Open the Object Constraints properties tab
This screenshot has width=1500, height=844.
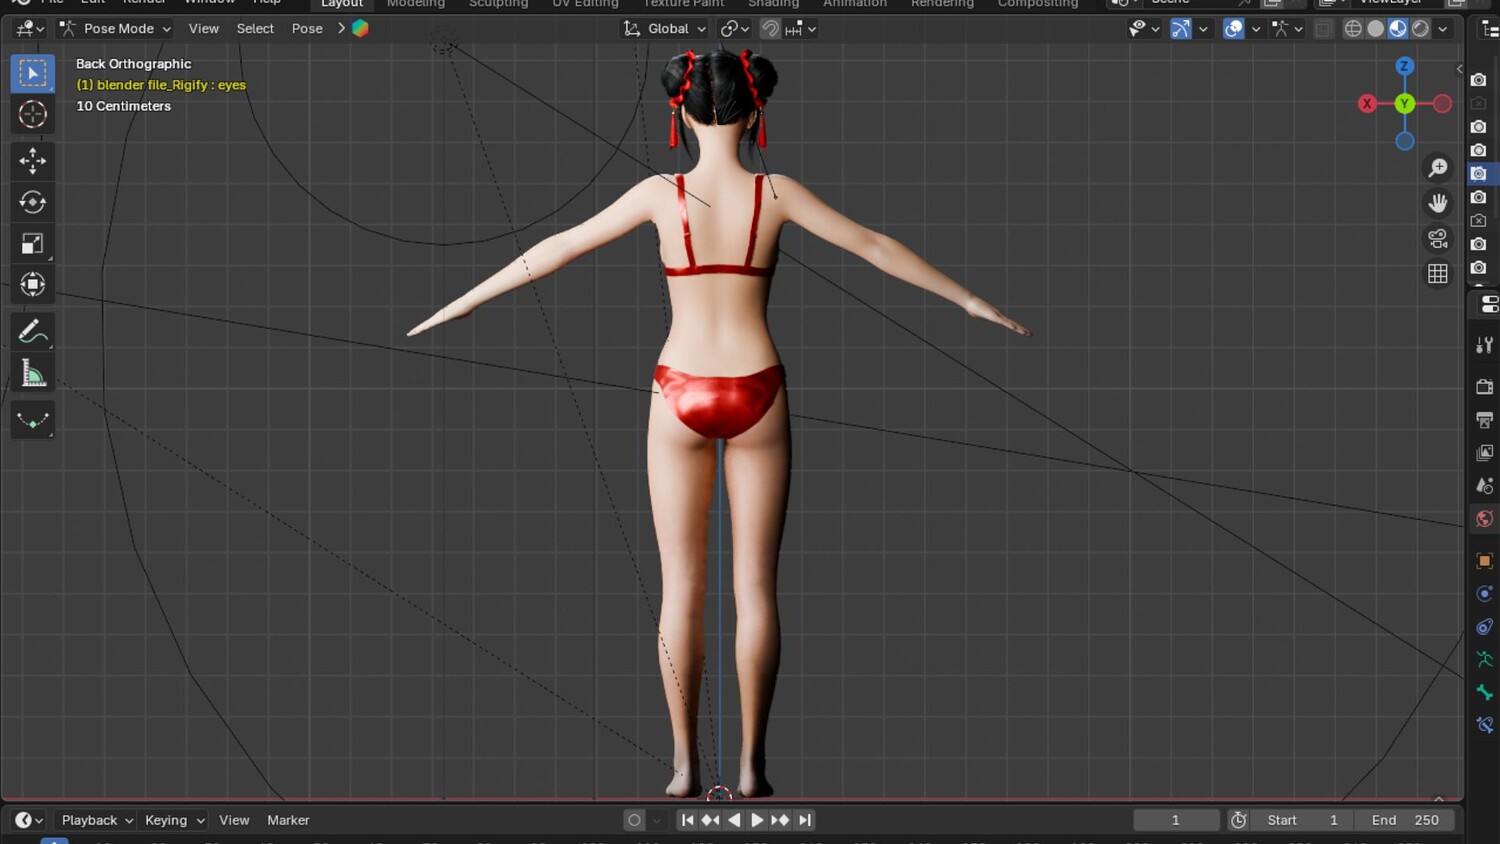[1484, 627]
